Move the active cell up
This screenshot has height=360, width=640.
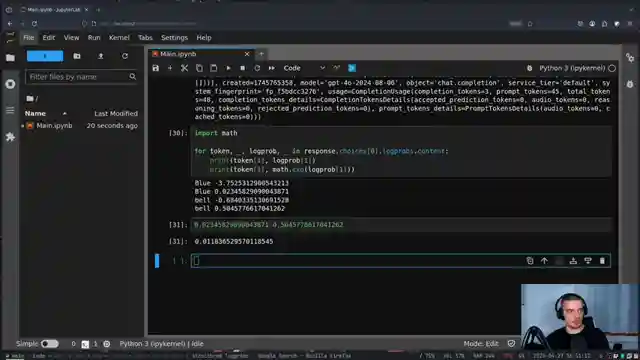coord(544,261)
